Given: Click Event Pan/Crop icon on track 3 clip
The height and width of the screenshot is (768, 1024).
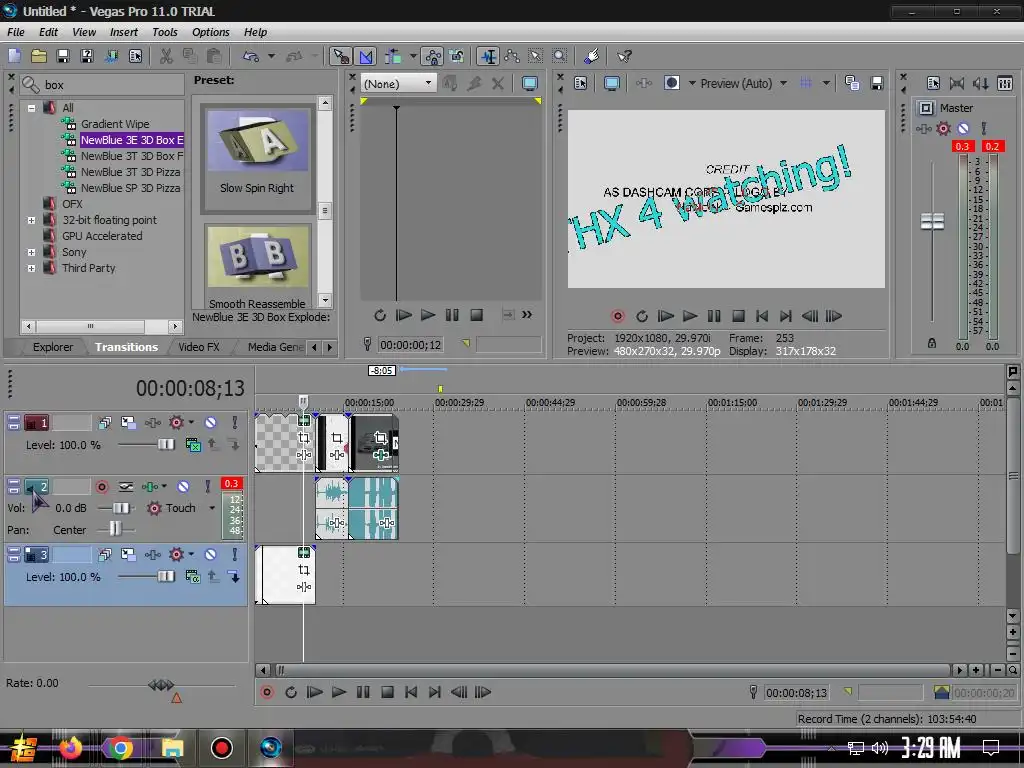Looking at the screenshot, I should click(304, 569).
